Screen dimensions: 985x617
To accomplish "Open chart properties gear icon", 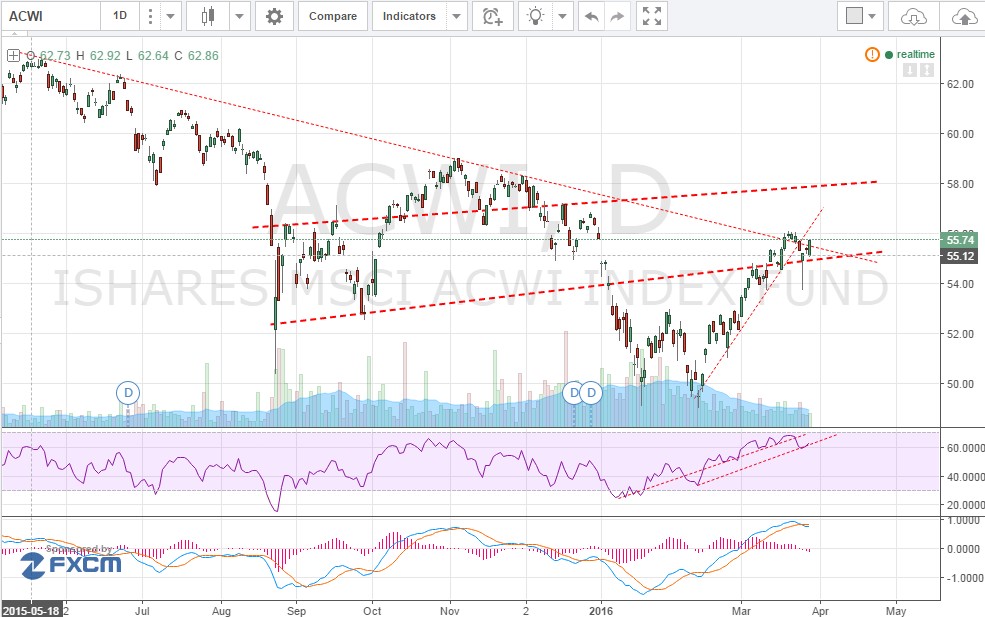I will pos(275,16).
